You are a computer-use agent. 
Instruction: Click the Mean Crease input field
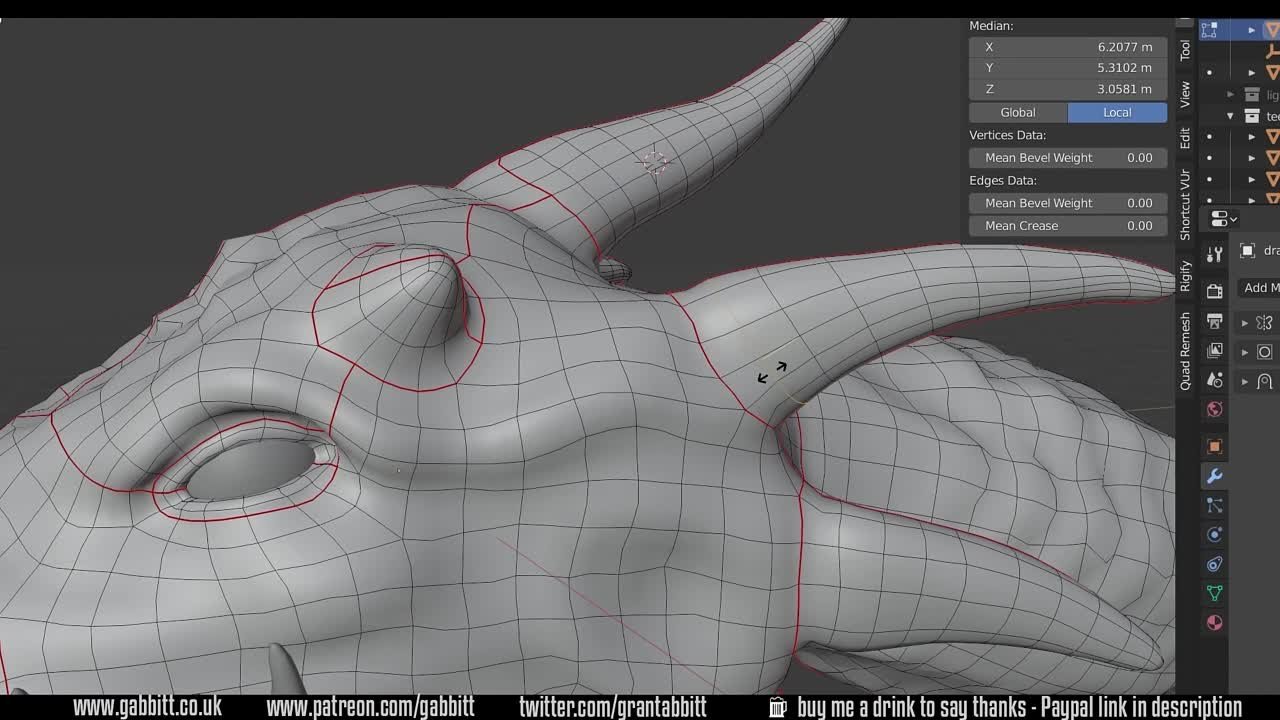coord(1067,225)
